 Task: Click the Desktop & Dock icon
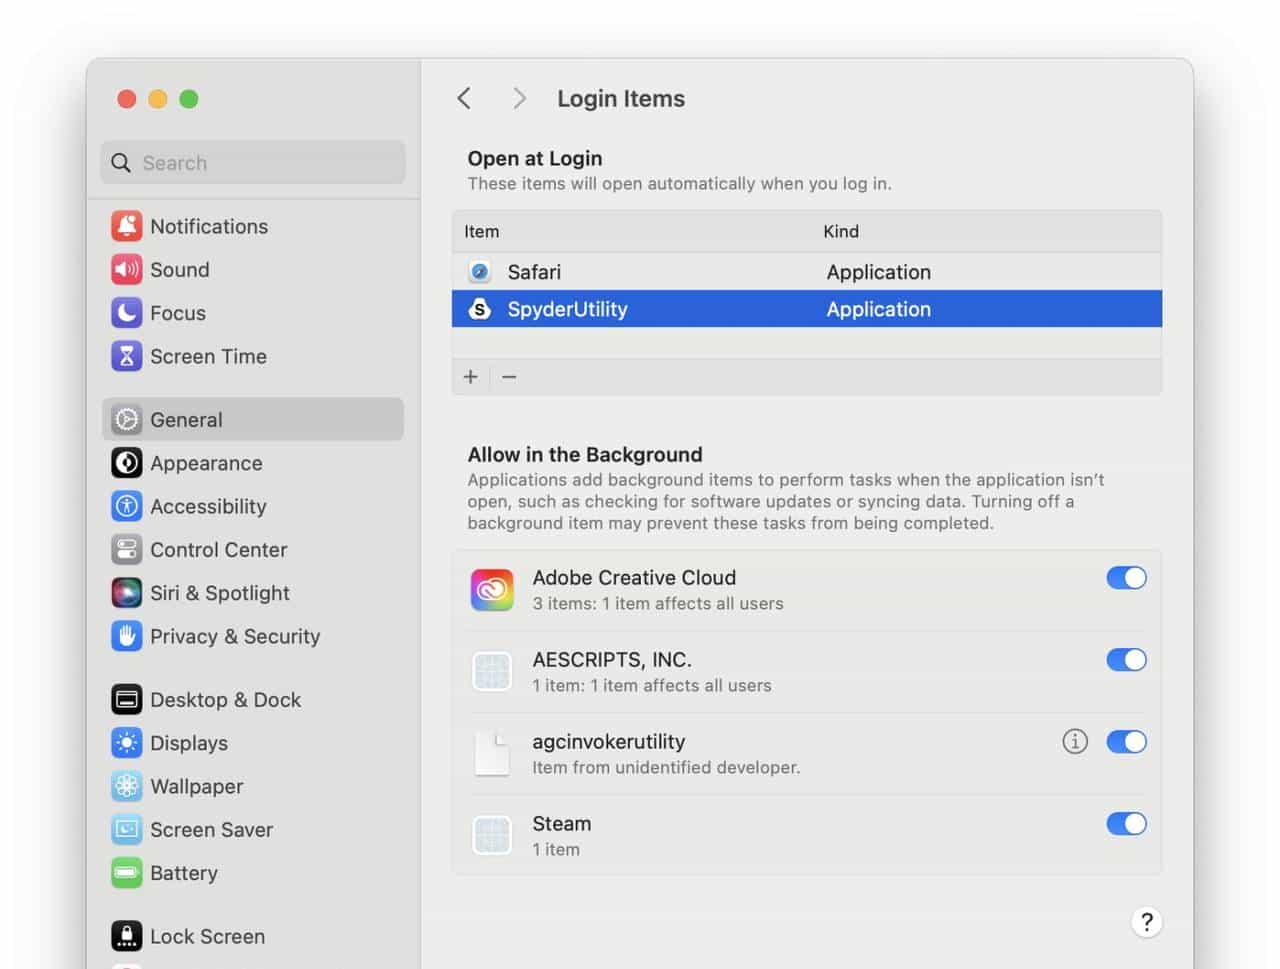126,700
